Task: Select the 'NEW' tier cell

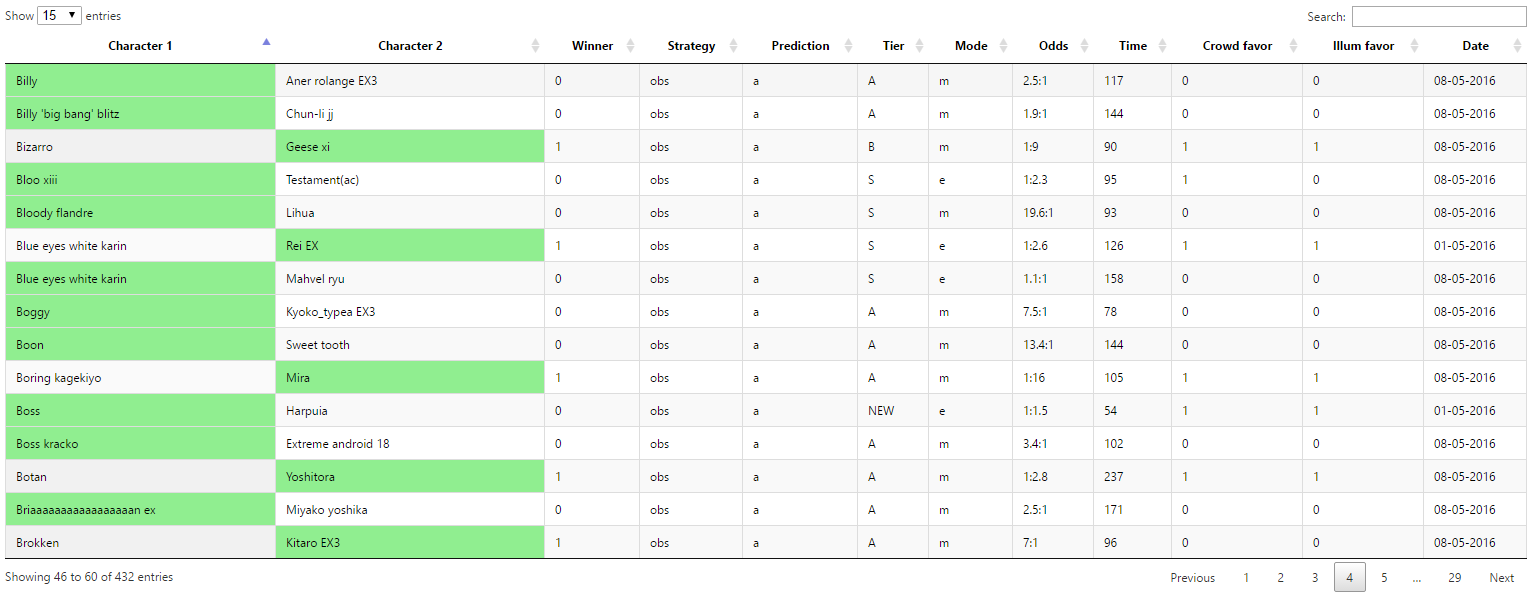Action: [x=893, y=411]
